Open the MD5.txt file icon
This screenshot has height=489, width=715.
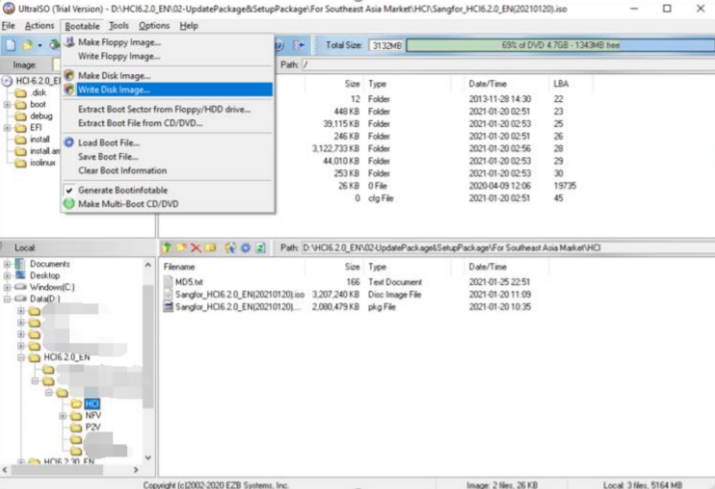pyautogui.click(x=168, y=283)
